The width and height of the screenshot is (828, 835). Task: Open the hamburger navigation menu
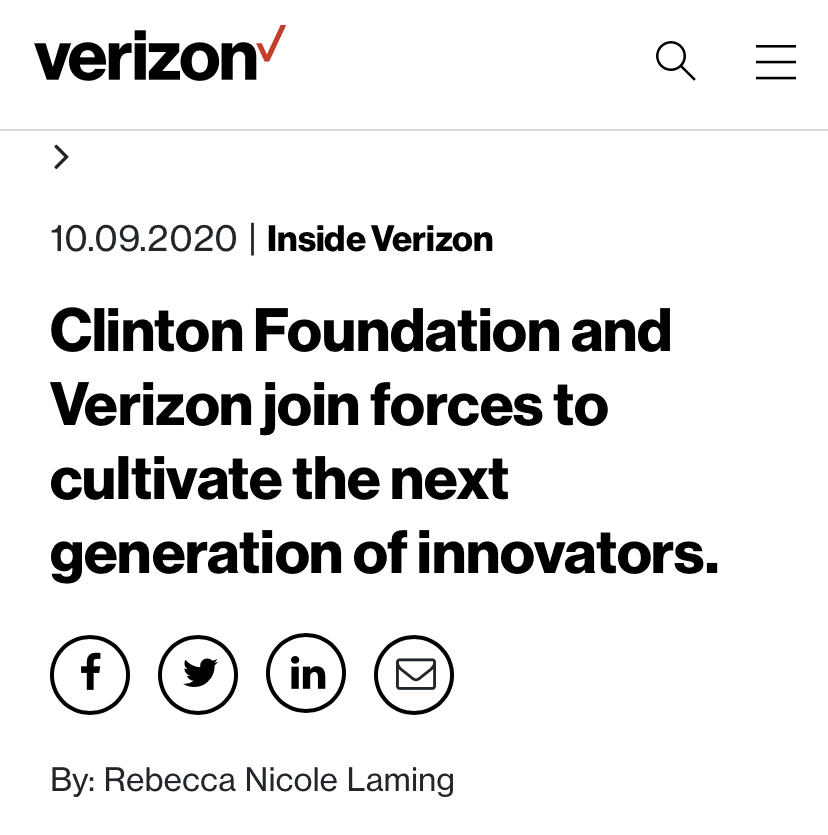tap(776, 62)
